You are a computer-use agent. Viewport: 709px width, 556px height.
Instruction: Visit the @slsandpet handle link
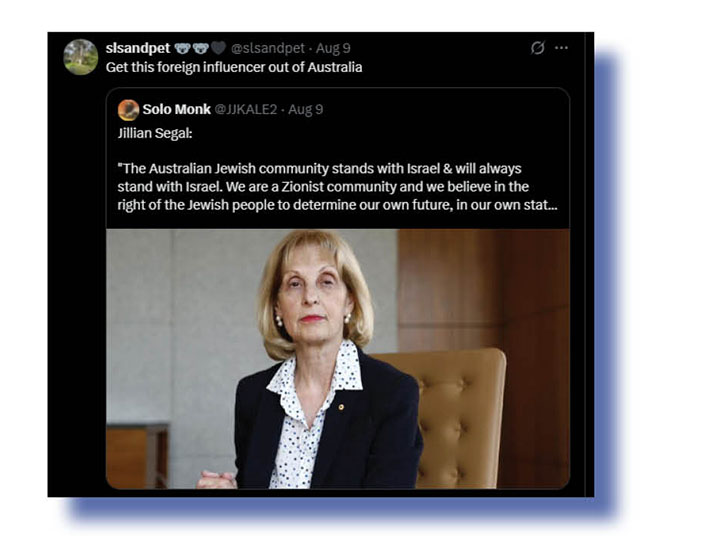[x=268, y=48]
